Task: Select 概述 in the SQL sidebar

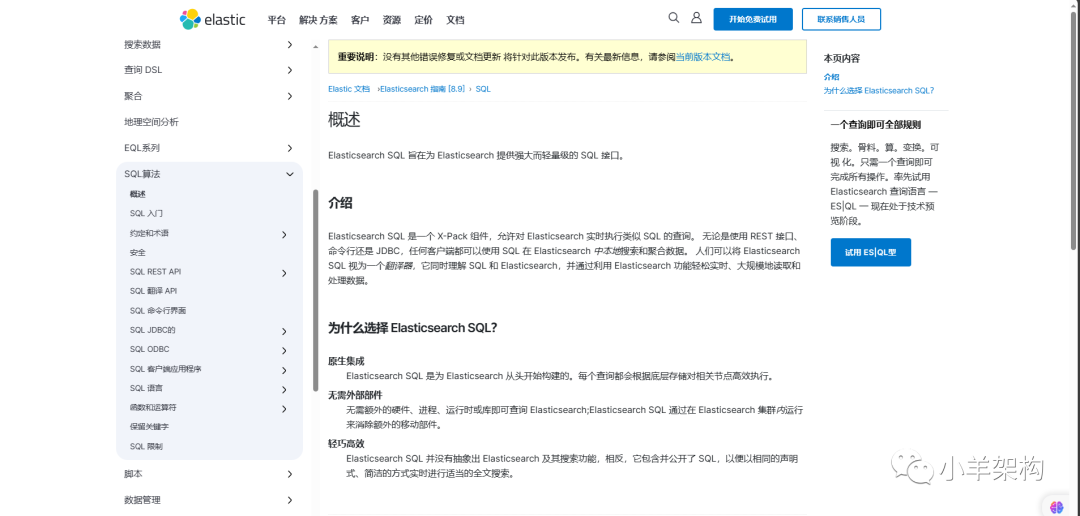Action: pos(138,194)
